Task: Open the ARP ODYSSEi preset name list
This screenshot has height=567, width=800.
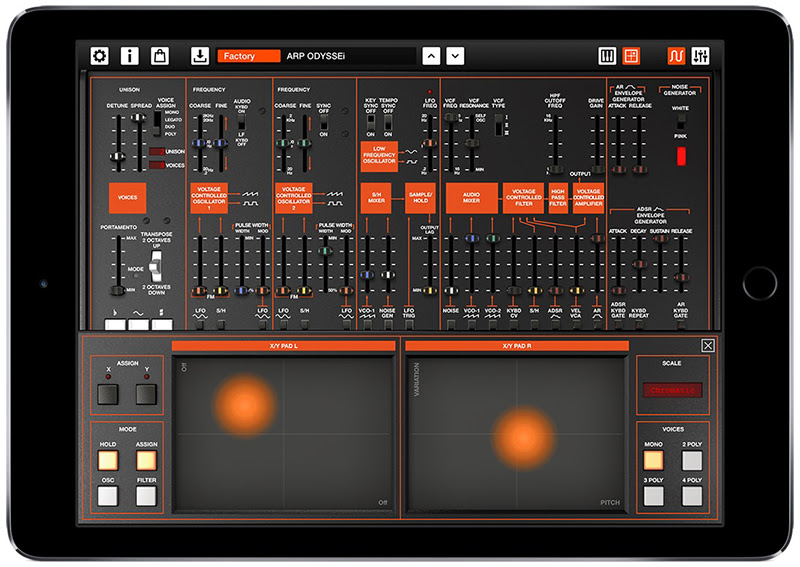Action: coord(349,56)
